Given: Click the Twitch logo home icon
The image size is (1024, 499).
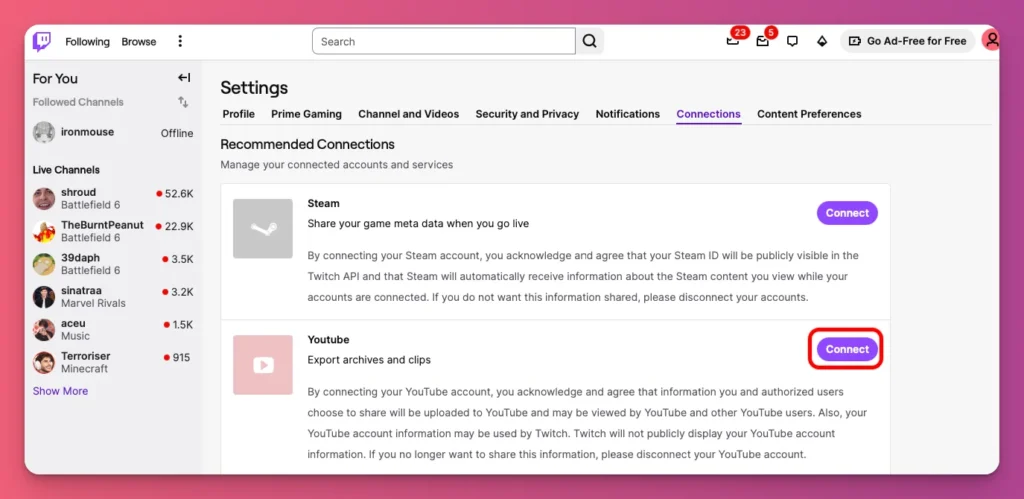Looking at the screenshot, I should click(42, 41).
